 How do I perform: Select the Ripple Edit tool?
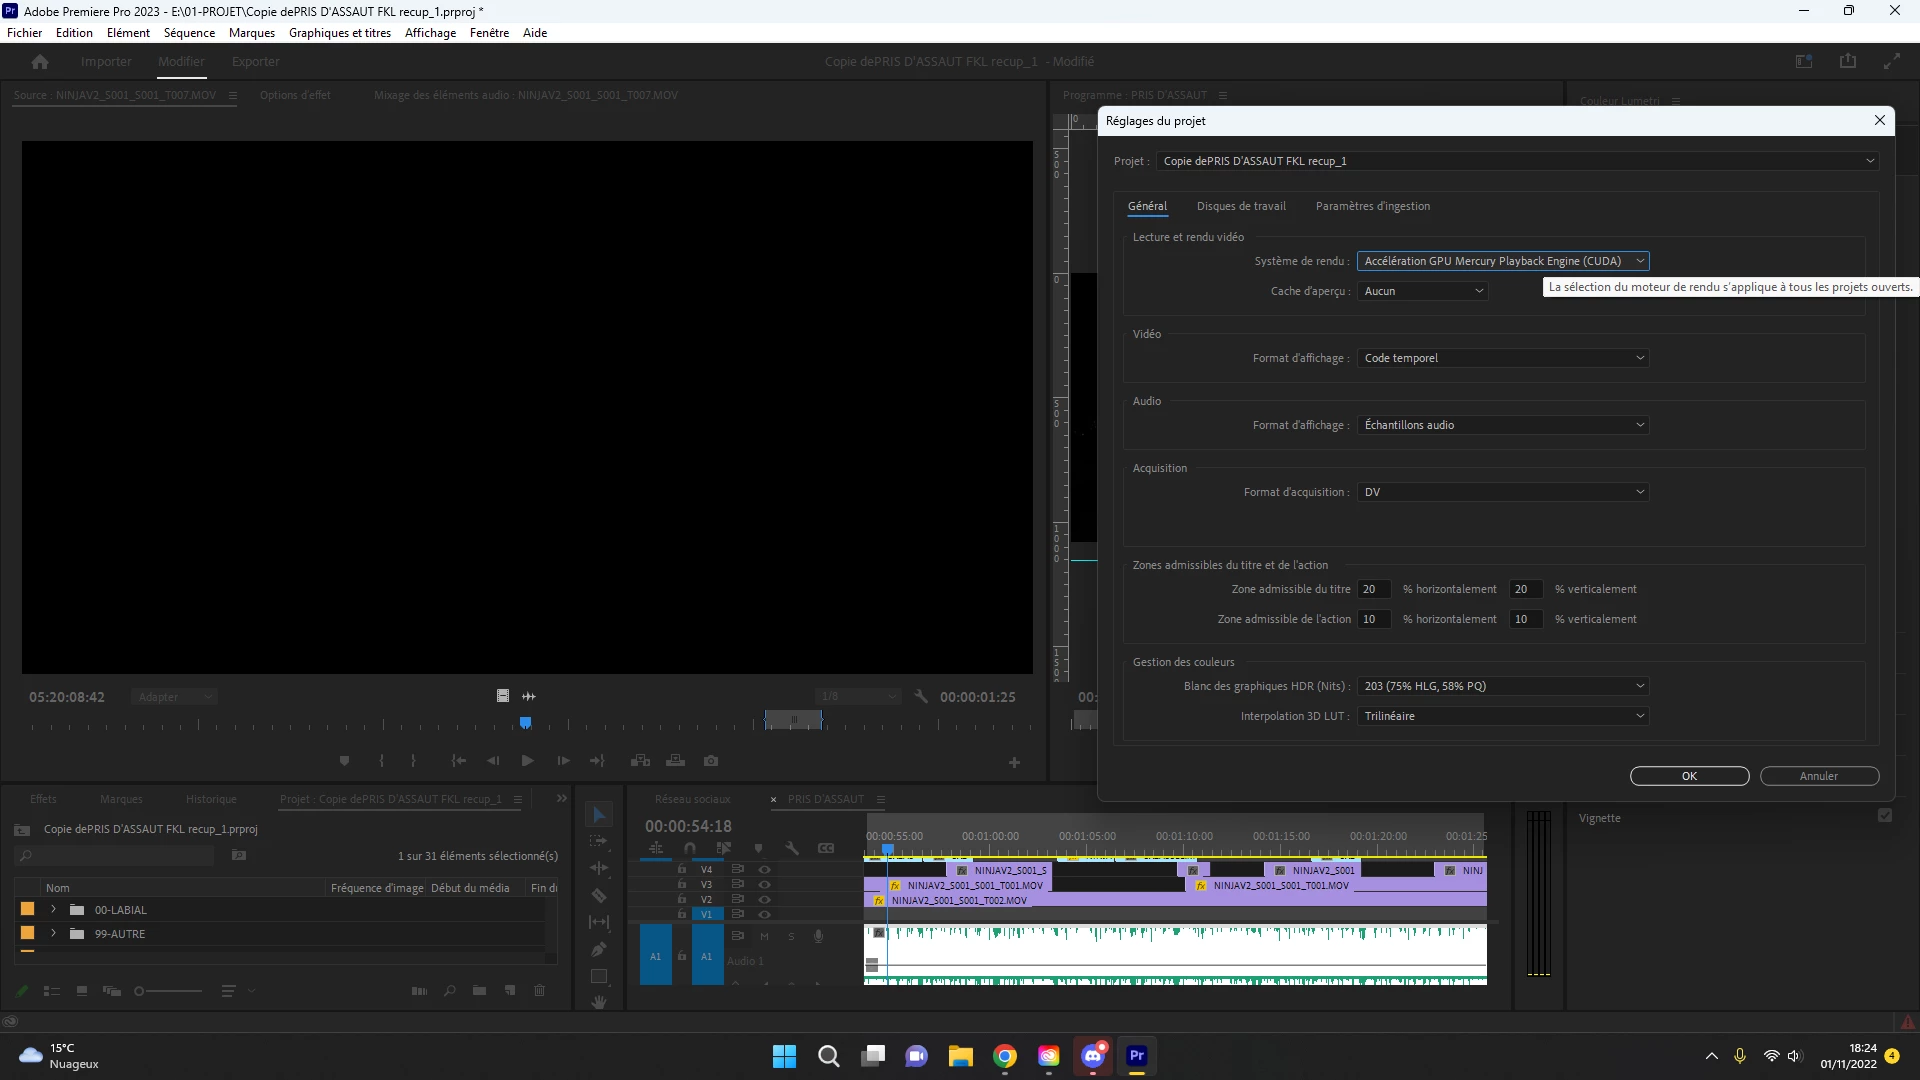coord(599,868)
